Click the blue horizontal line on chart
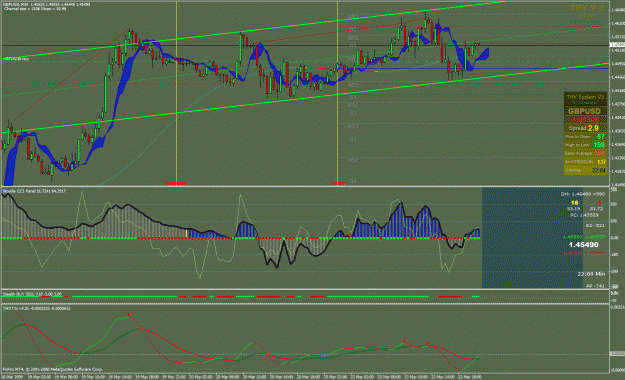 [x=482, y=69]
